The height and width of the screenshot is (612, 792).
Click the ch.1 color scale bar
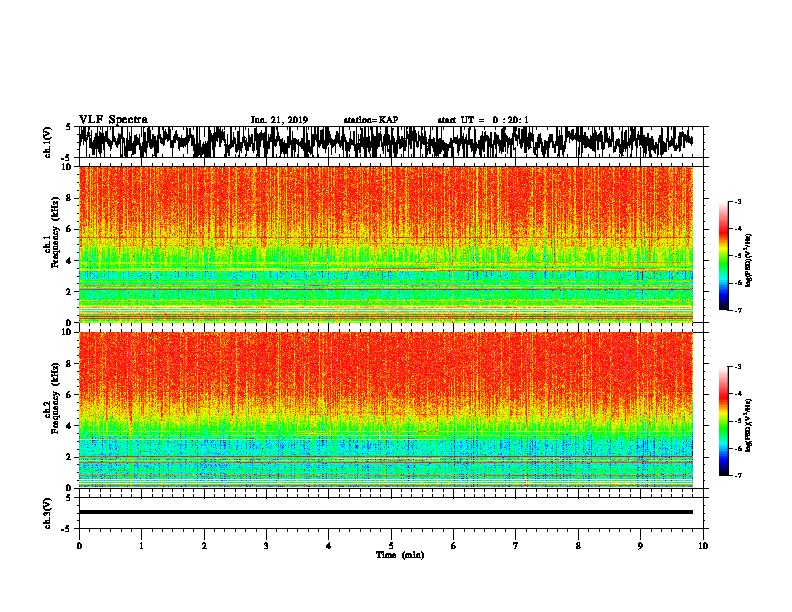(x=723, y=256)
